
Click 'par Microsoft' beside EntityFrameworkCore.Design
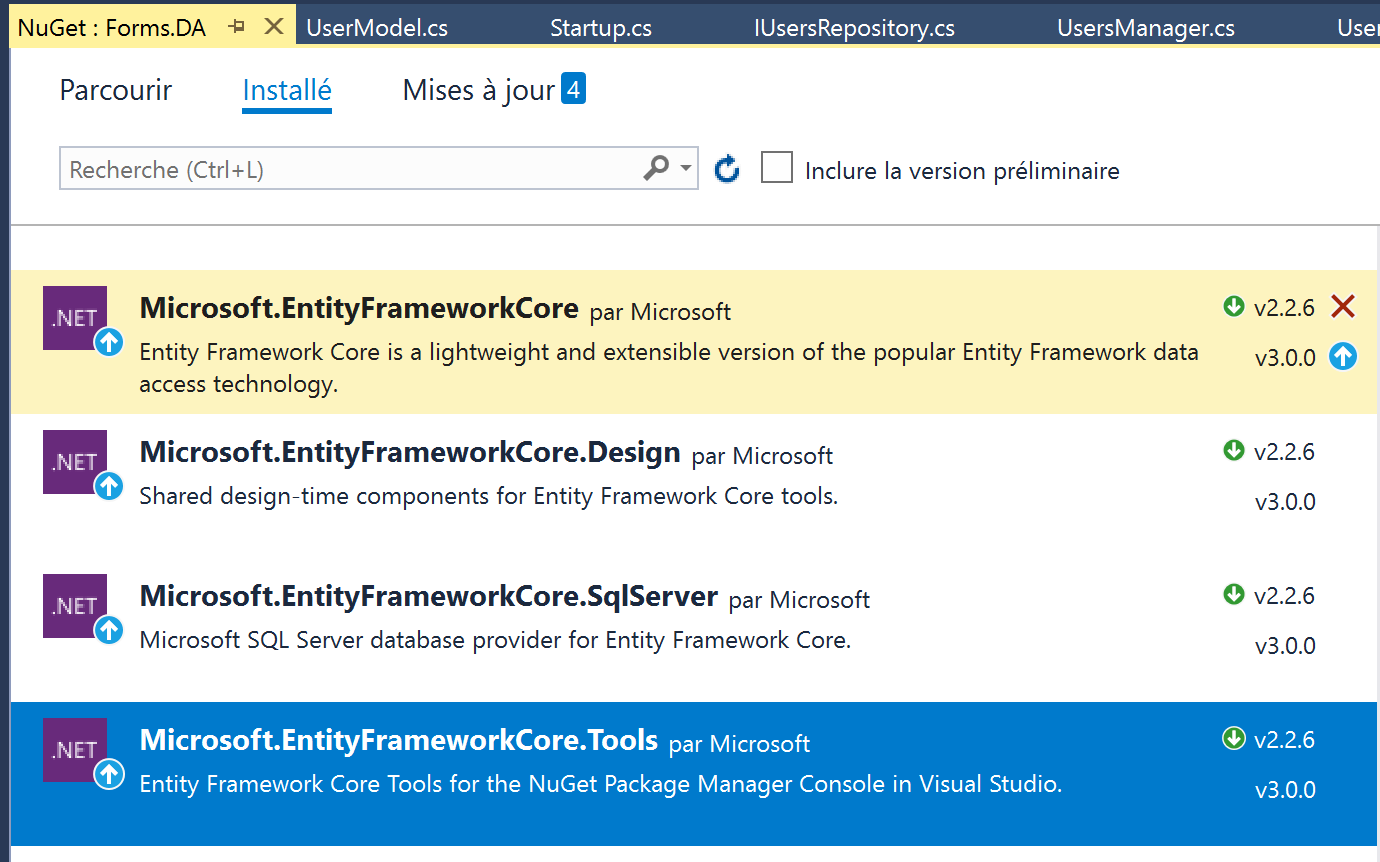point(762,456)
